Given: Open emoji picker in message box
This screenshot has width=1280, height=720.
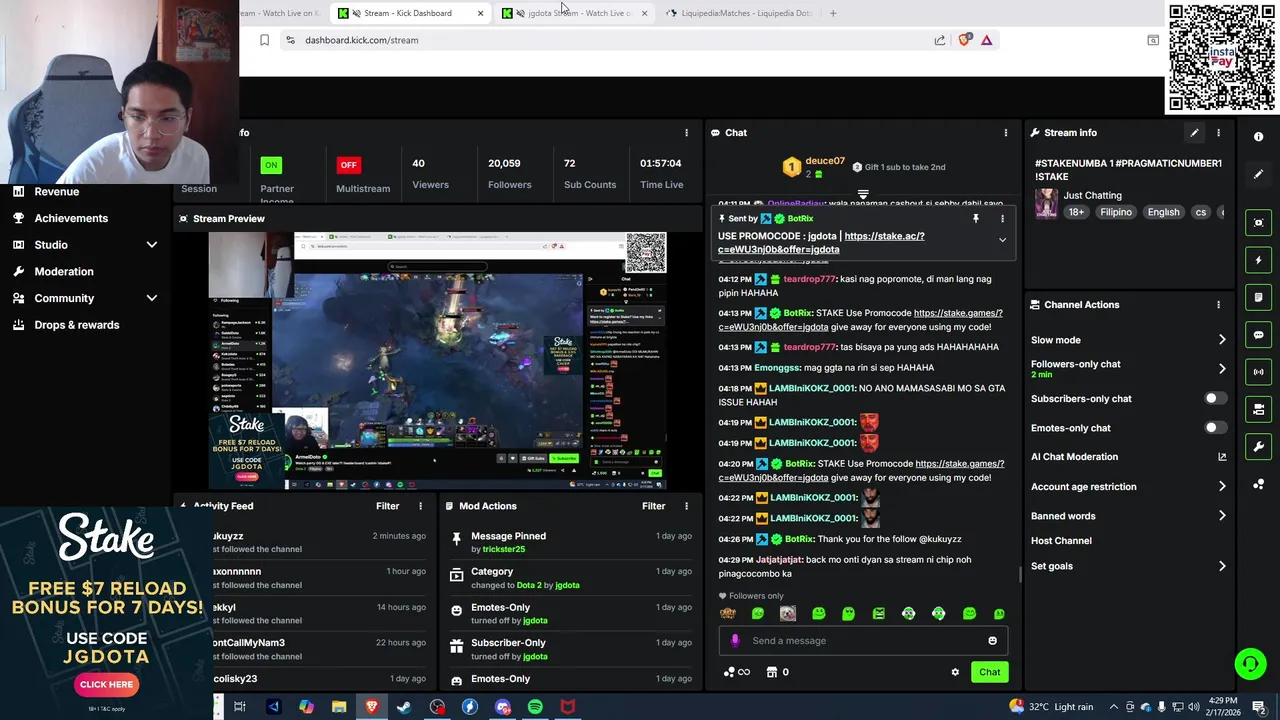Looking at the screenshot, I should click(992, 641).
